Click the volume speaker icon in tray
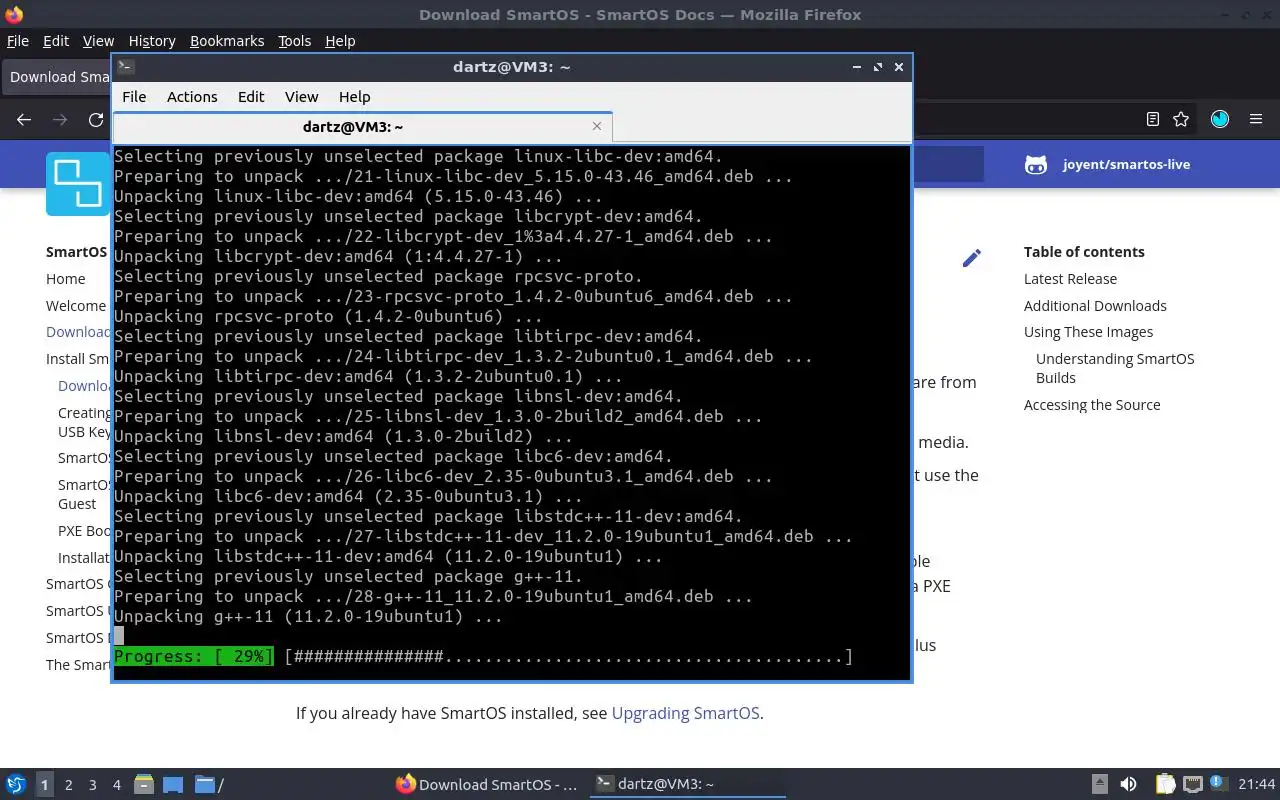The height and width of the screenshot is (800, 1280). pyautogui.click(x=1128, y=784)
